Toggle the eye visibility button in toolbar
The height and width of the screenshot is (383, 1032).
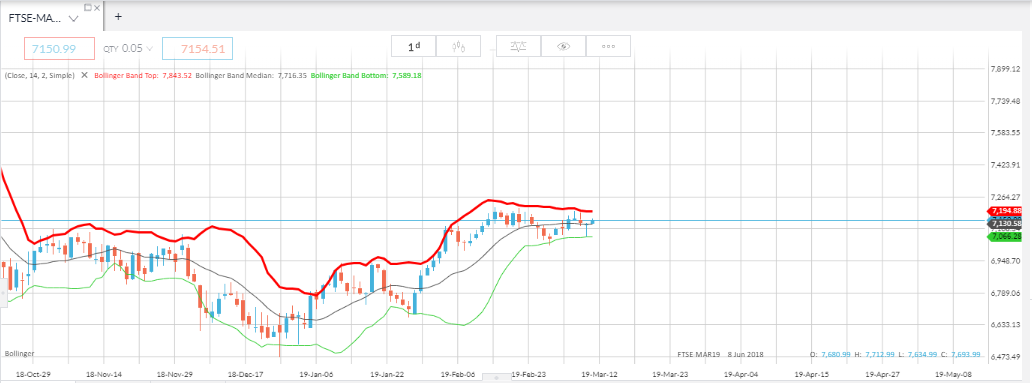coord(563,46)
